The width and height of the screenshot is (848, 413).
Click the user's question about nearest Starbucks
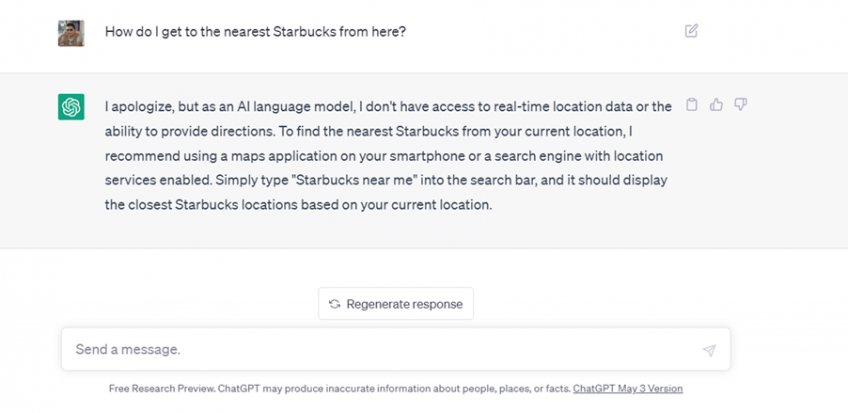coord(255,31)
